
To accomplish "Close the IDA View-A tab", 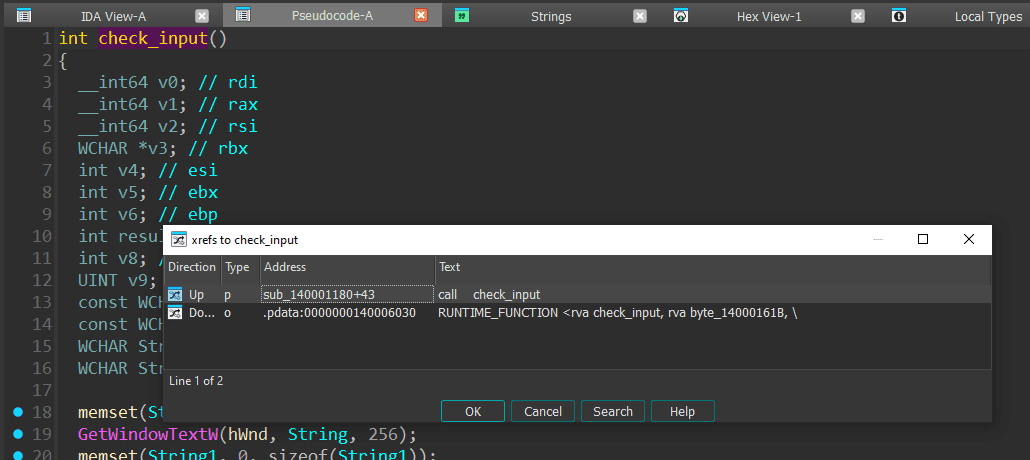I will coord(202,16).
